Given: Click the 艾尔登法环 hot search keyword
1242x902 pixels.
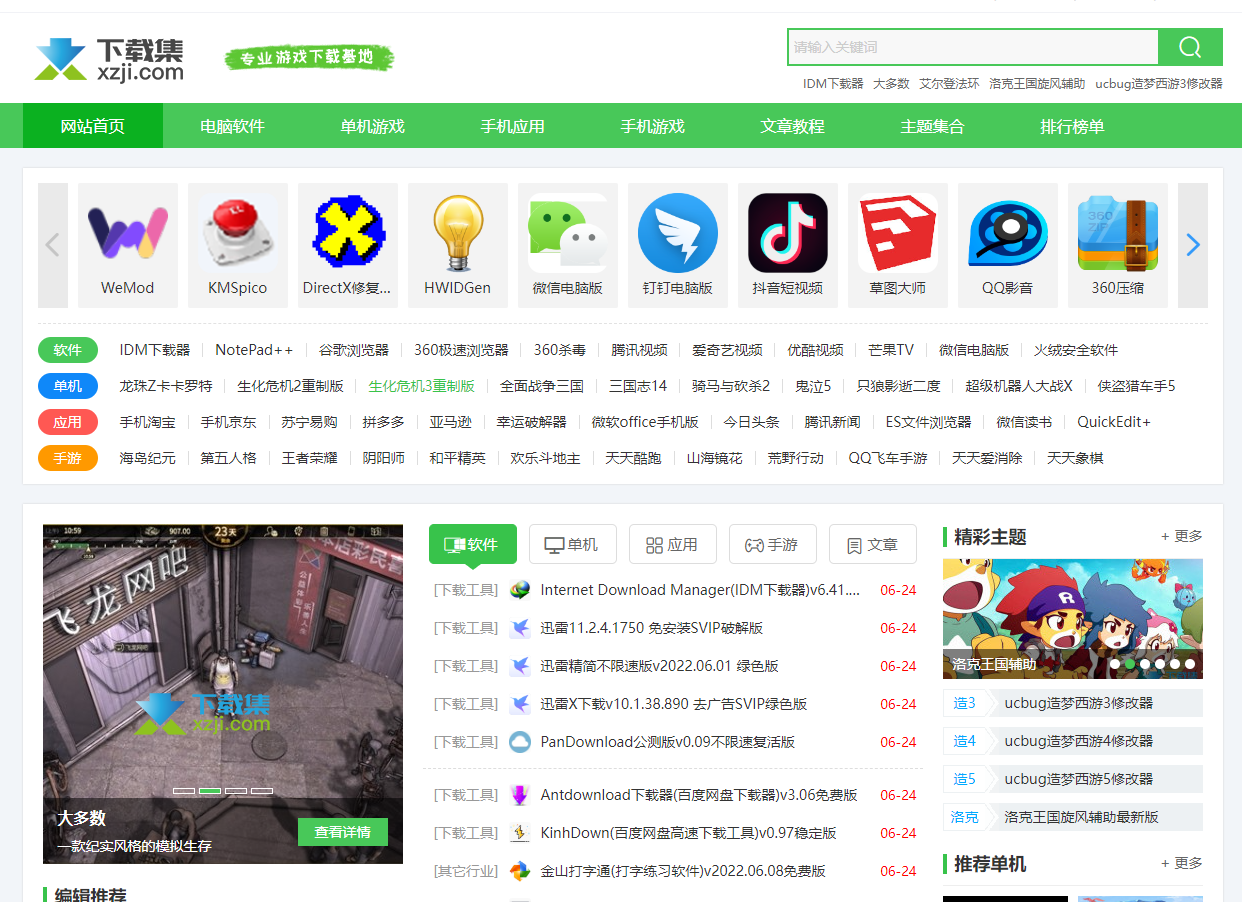Looking at the screenshot, I should click(x=949, y=84).
